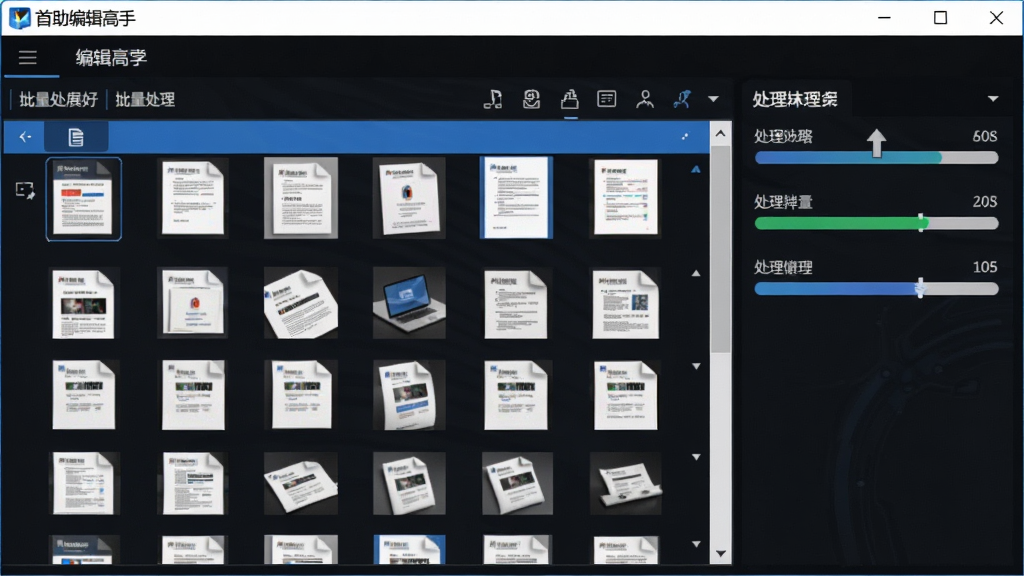The width and height of the screenshot is (1024, 576).
Task: Select the blue-bordered document thumbnail
Action: (517, 197)
